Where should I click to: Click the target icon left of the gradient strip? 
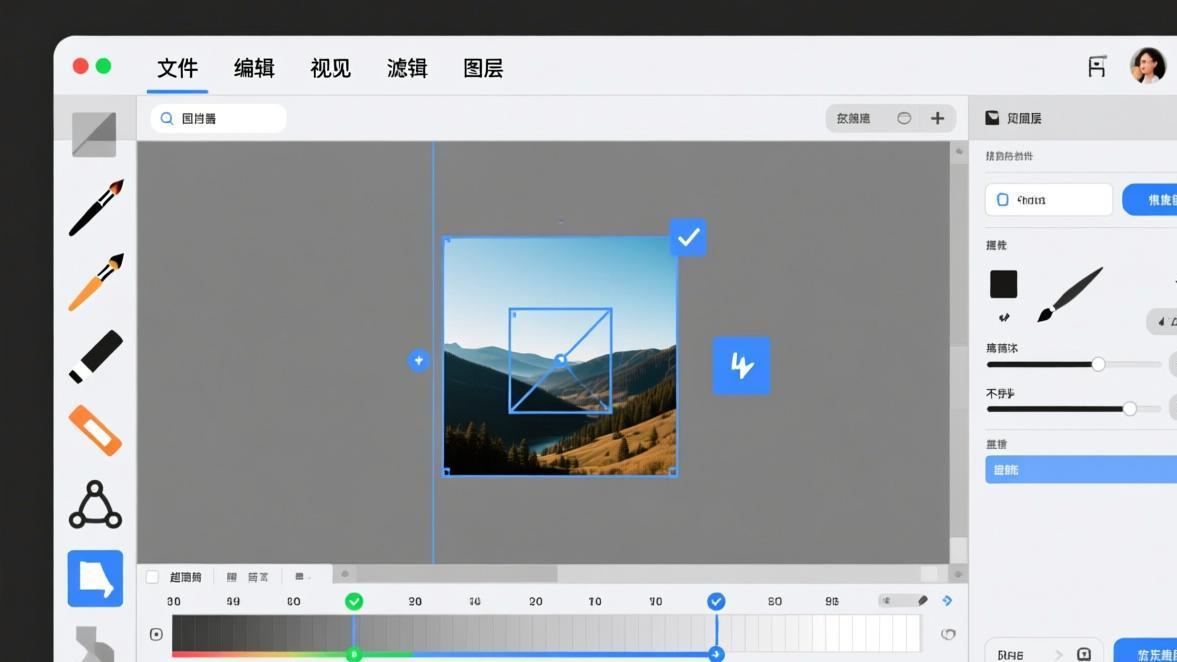(156, 634)
